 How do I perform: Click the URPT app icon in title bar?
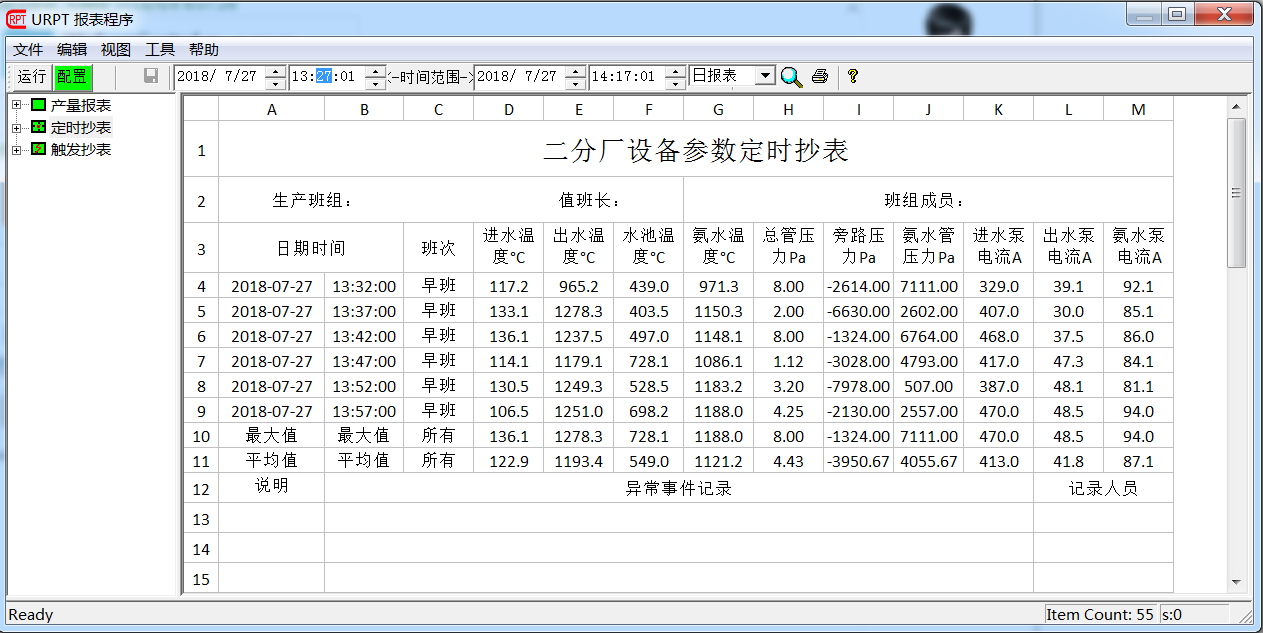(17, 19)
